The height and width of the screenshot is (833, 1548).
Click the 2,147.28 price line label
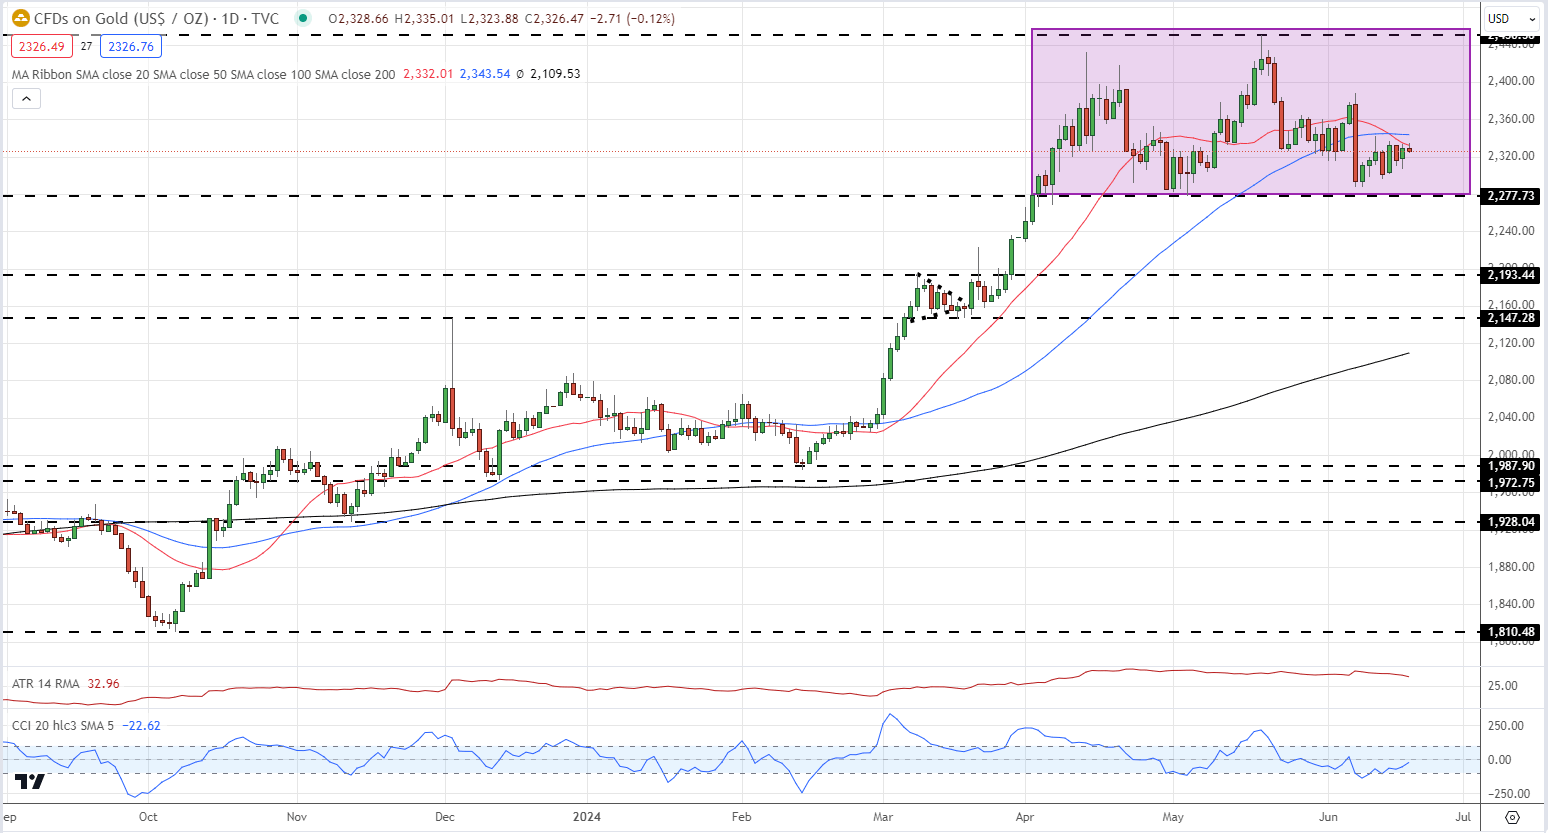point(1511,318)
